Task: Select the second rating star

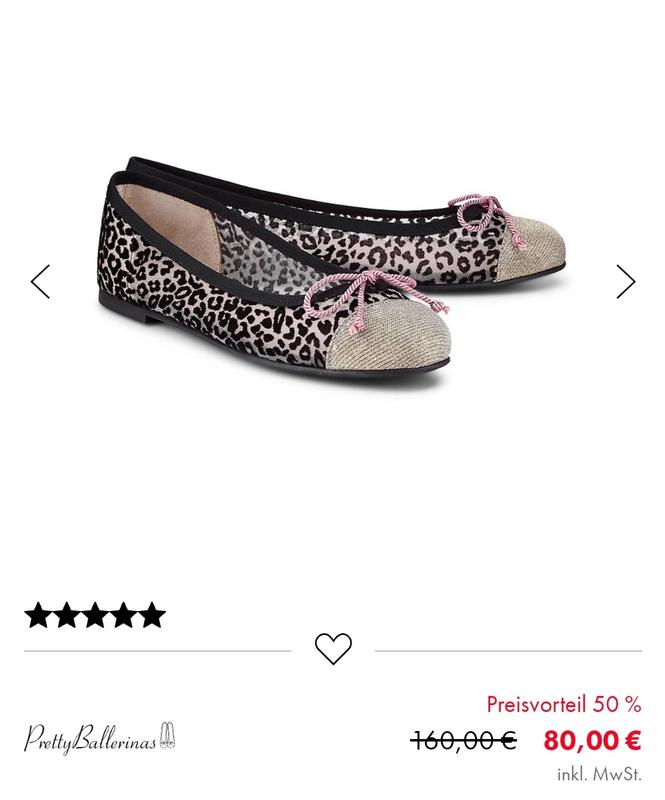Action: pyautogui.click(x=66, y=615)
